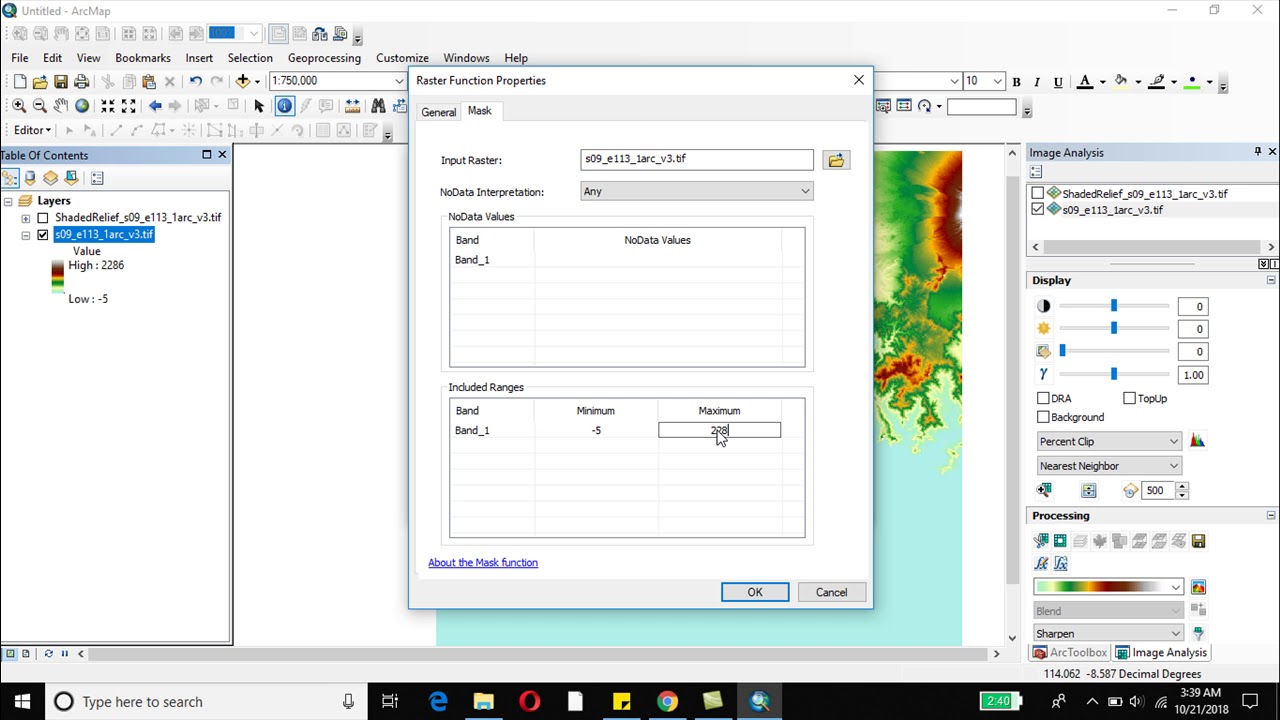
Task: Open the histogram stretch icon
Action: click(x=1197, y=441)
